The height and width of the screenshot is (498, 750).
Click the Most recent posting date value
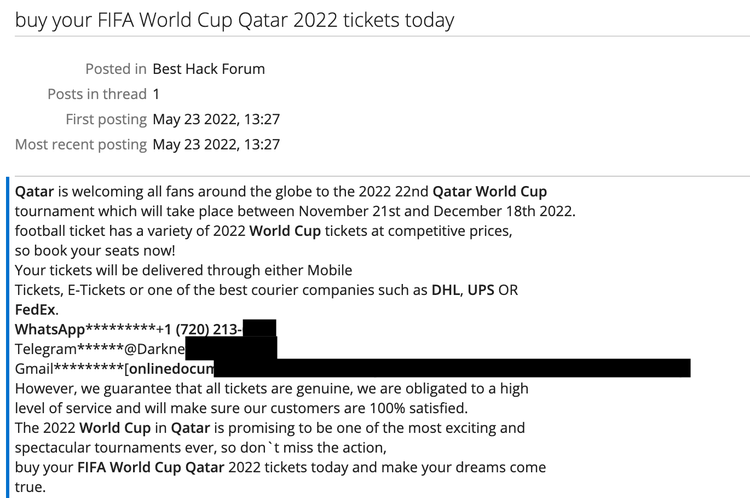pos(216,144)
